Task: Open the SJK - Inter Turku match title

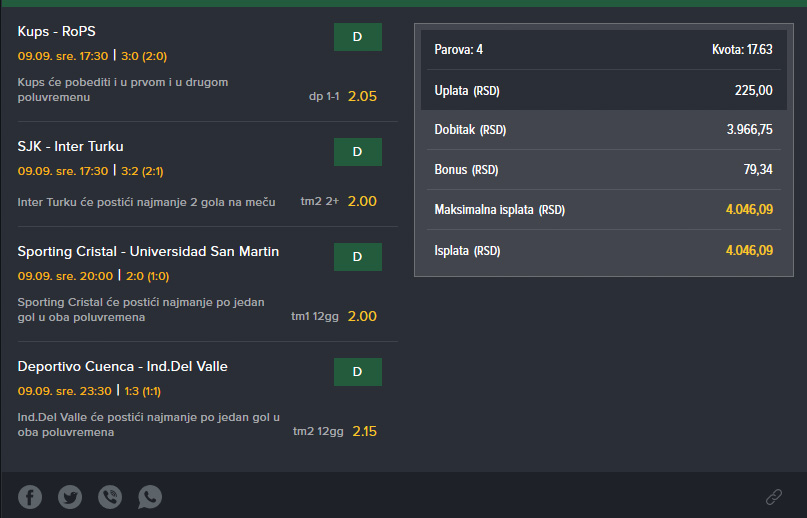Action: [71, 147]
